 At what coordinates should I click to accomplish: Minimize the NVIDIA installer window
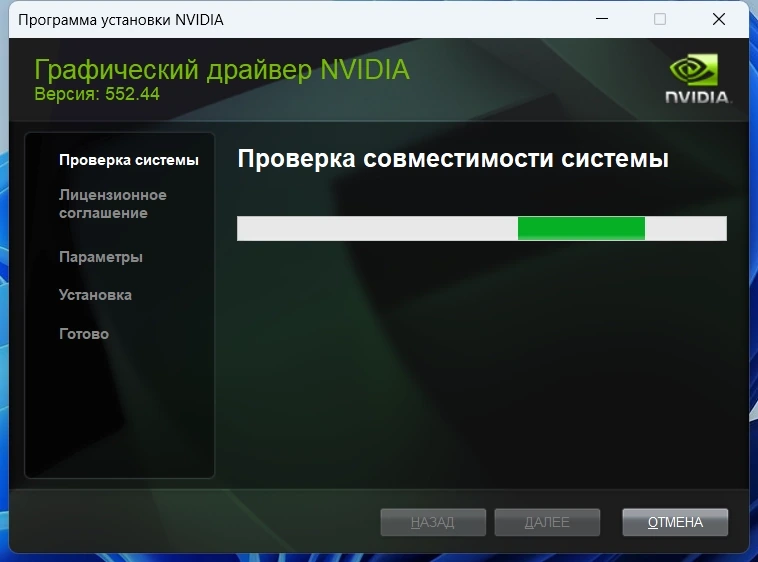[602, 19]
